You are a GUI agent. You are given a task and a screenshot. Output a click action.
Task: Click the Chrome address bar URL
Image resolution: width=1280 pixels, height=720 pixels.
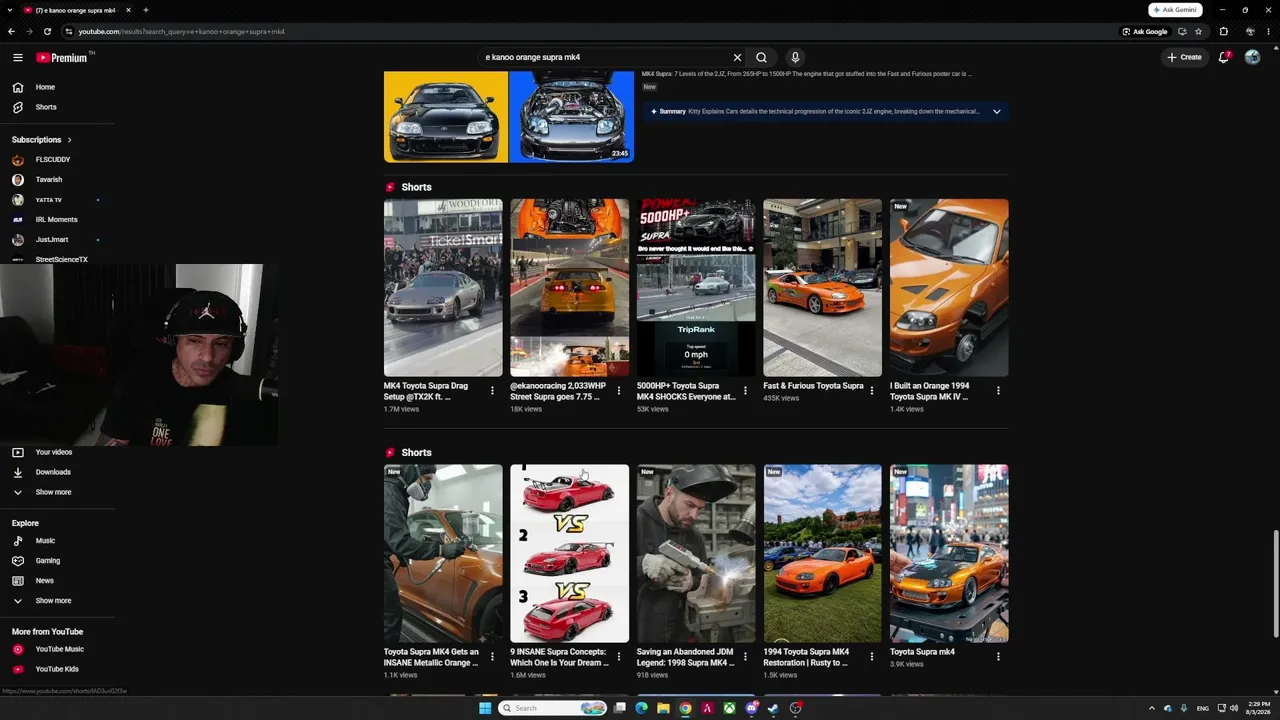(182, 31)
